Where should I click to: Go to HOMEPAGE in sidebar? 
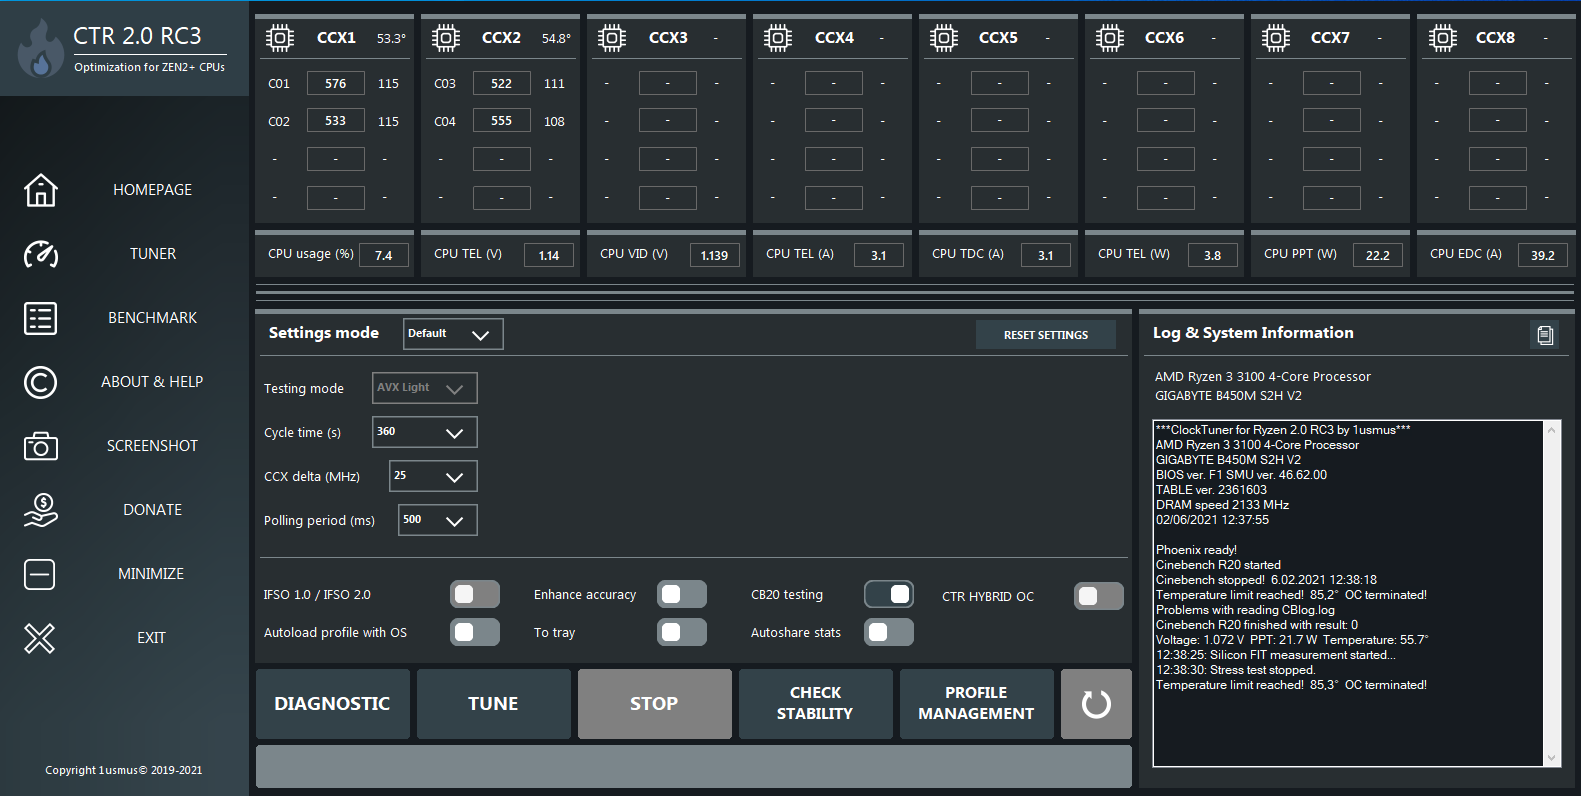pos(152,190)
